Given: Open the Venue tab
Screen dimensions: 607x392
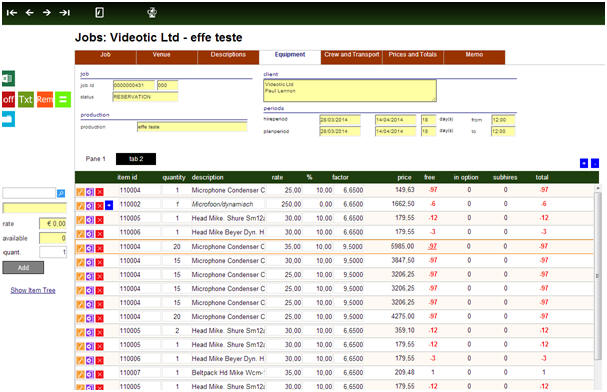Looking at the screenshot, I should pyautogui.click(x=167, y=57).
